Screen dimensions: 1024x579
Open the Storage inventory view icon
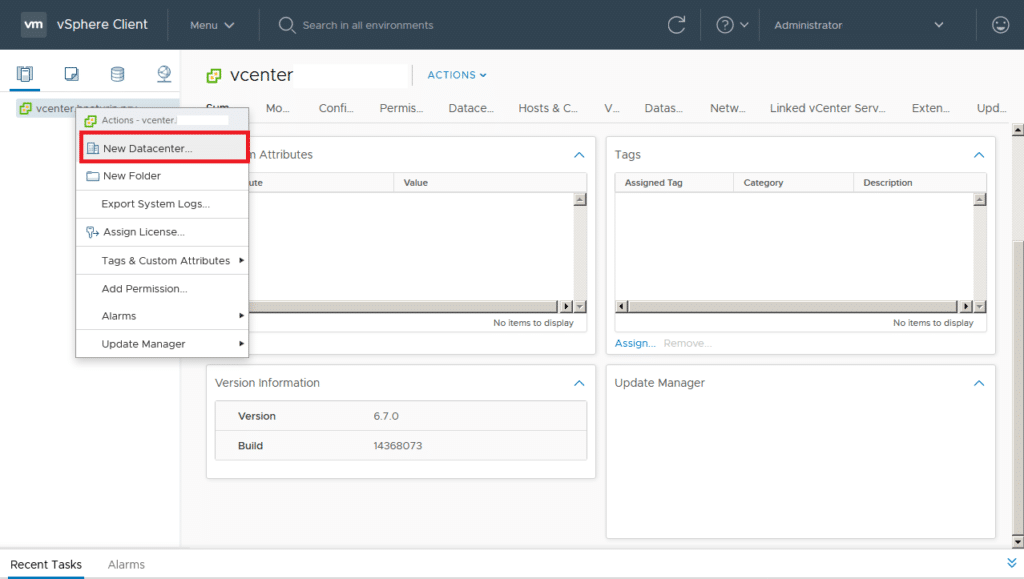coord(118,74)
